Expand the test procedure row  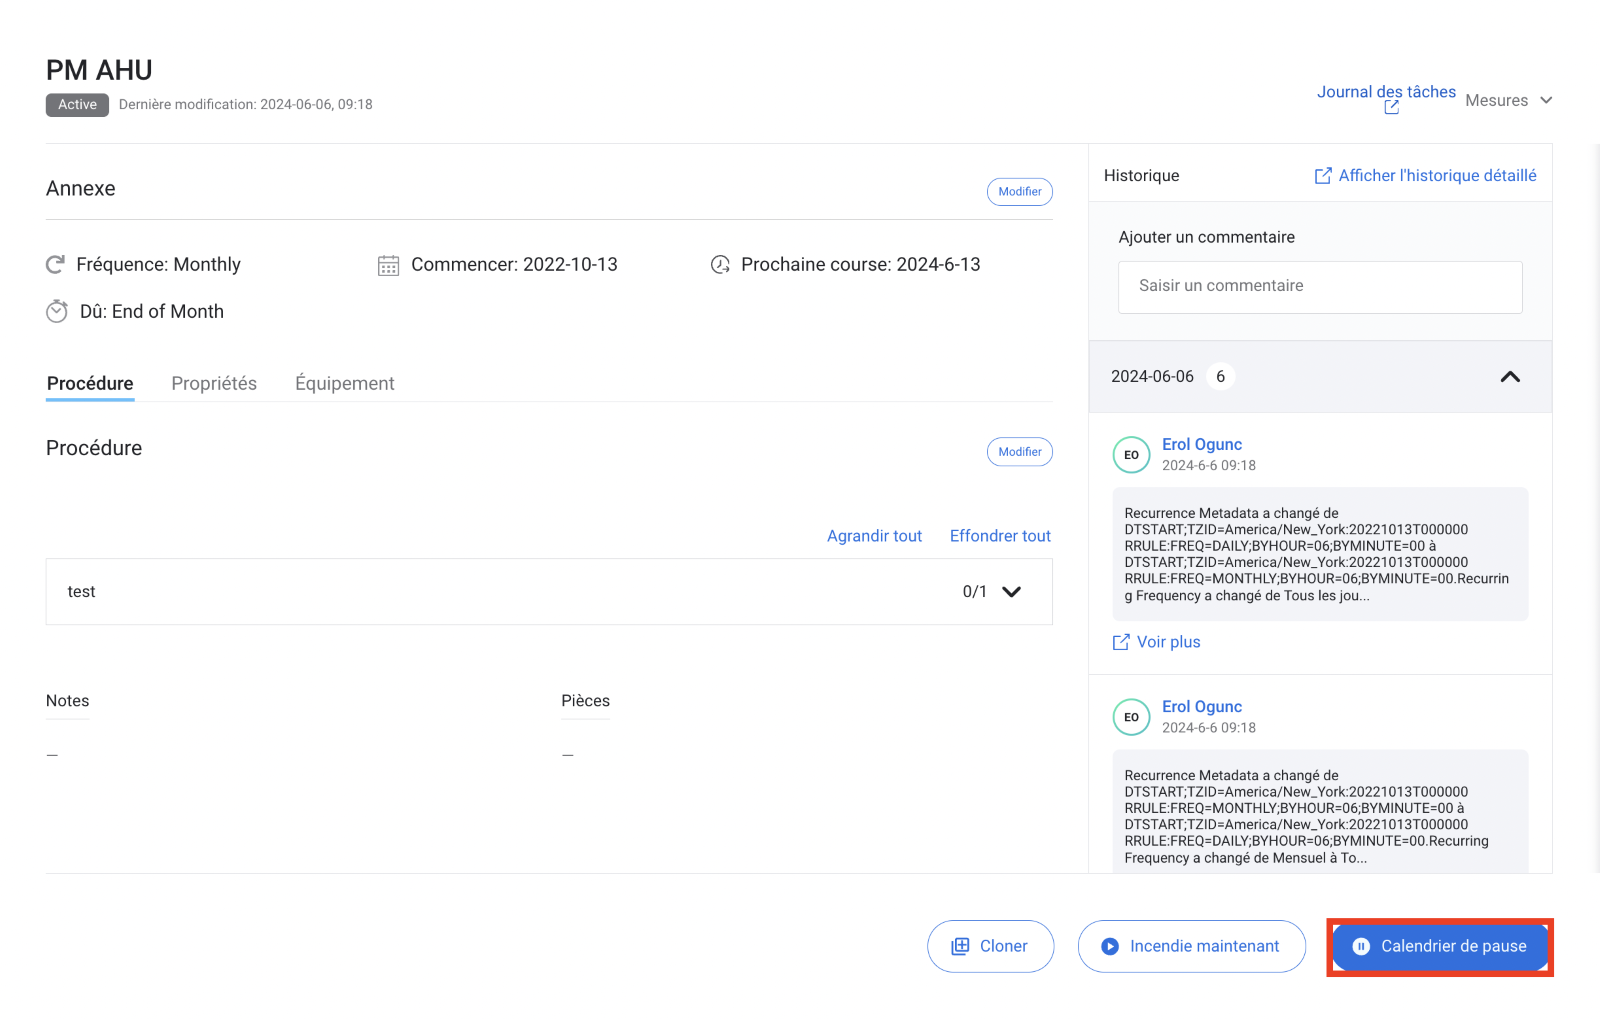click(x=1011, y=592)
